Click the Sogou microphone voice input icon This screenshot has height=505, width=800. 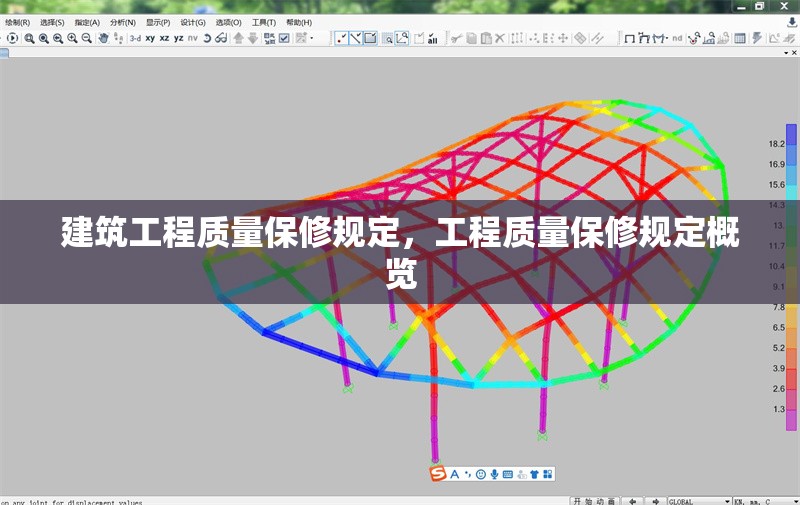494,474
